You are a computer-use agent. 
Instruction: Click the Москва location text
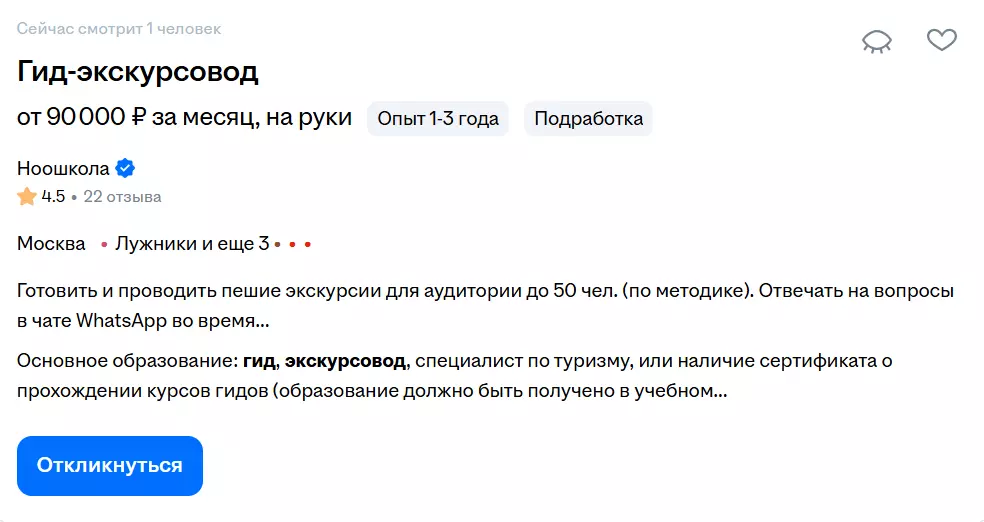tap(51, 243)
